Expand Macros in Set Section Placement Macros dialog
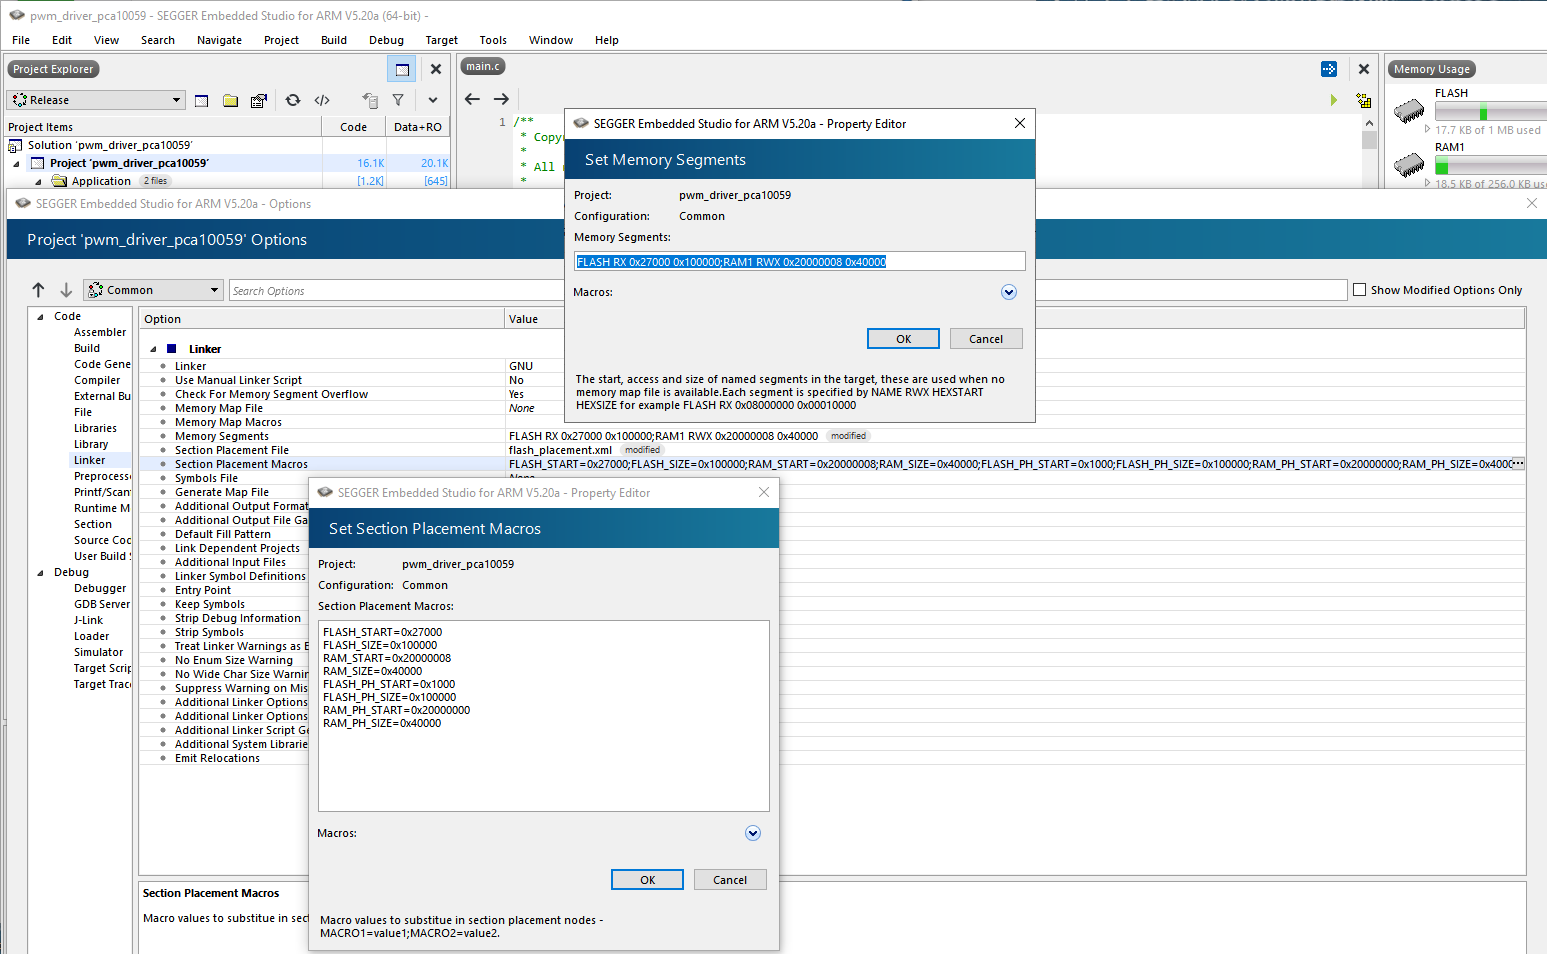Screen dimensions: 1547x954 point(753,833)
